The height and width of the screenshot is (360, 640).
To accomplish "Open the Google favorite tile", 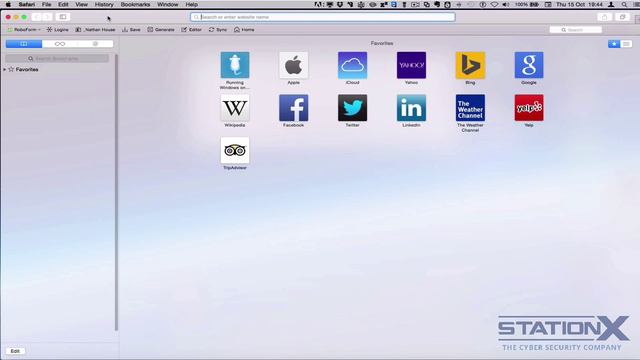I will pos(529,65).
